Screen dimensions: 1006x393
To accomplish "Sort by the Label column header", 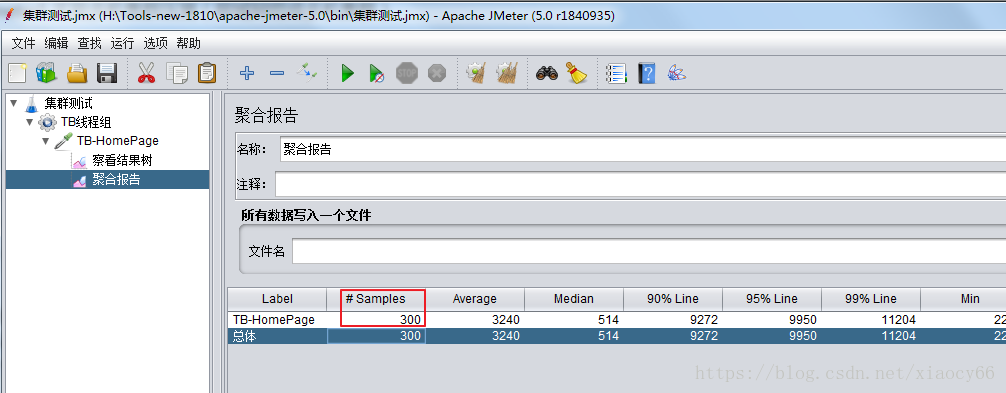I will click(277, 299).
